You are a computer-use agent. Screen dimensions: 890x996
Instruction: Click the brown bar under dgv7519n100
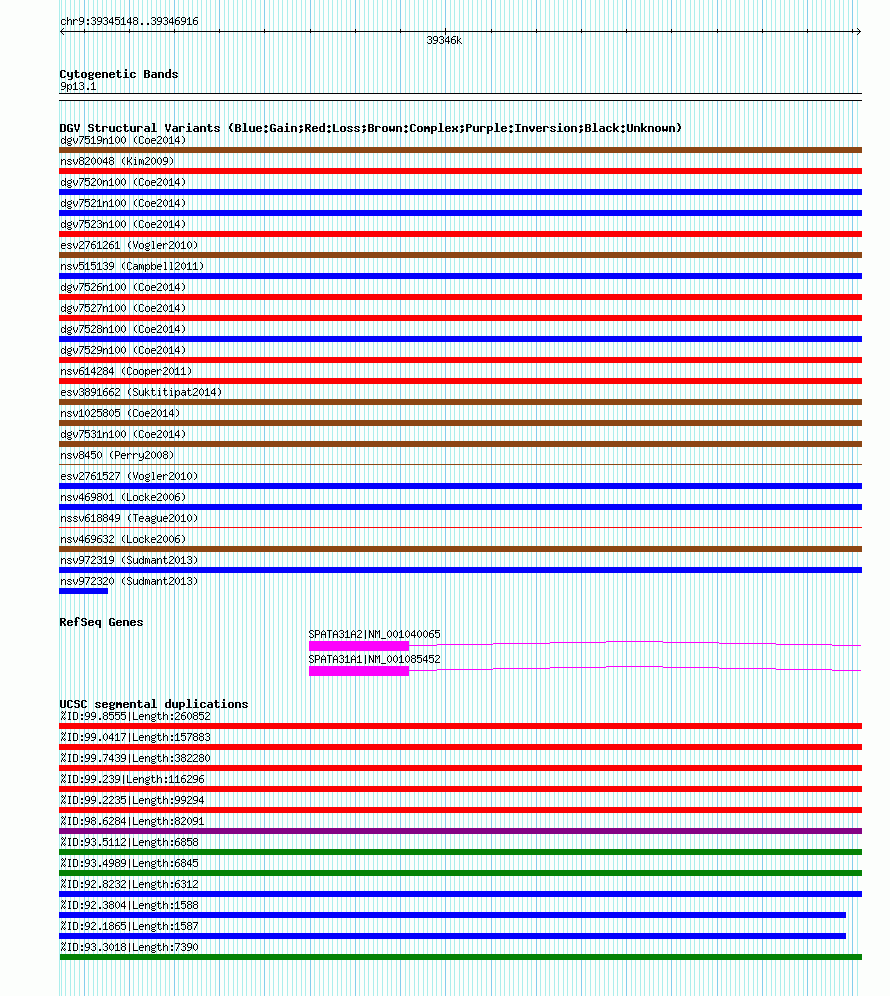[x=461, y=150]
